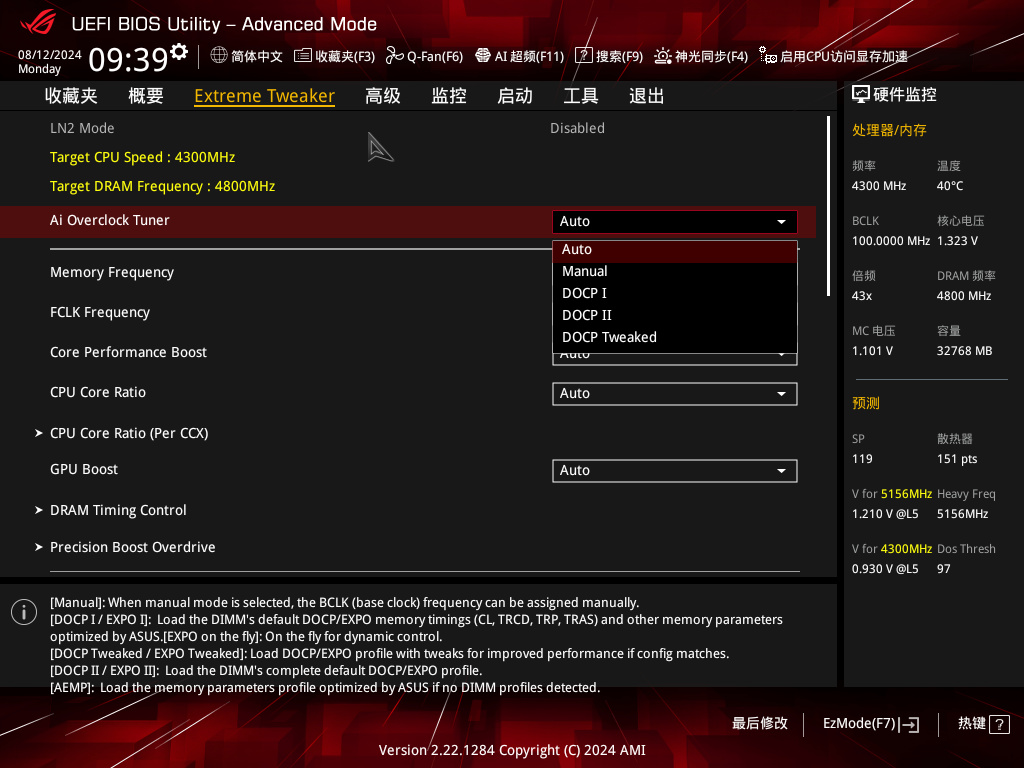Click the 100.0000 MHz BCLK value

[891, 241]
